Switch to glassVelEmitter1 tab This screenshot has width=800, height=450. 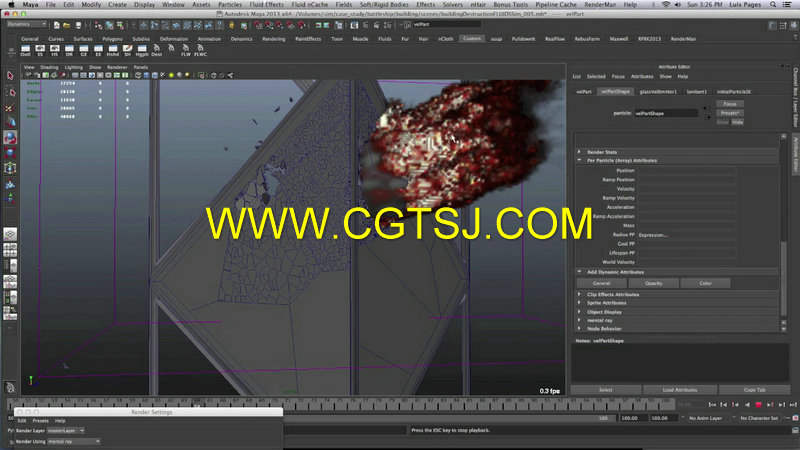[658, 92]
